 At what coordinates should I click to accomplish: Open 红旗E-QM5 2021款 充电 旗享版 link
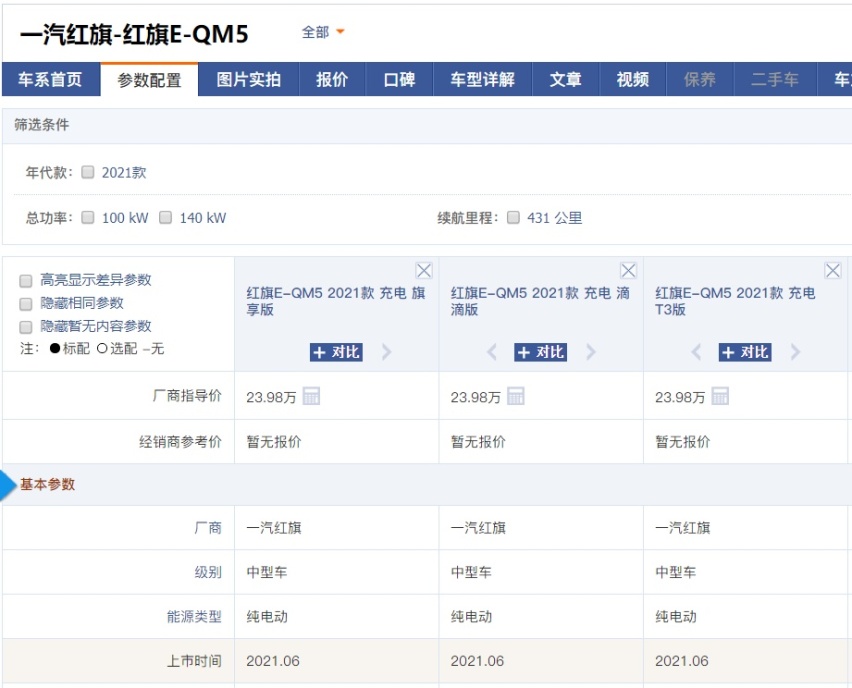[335, 301]
